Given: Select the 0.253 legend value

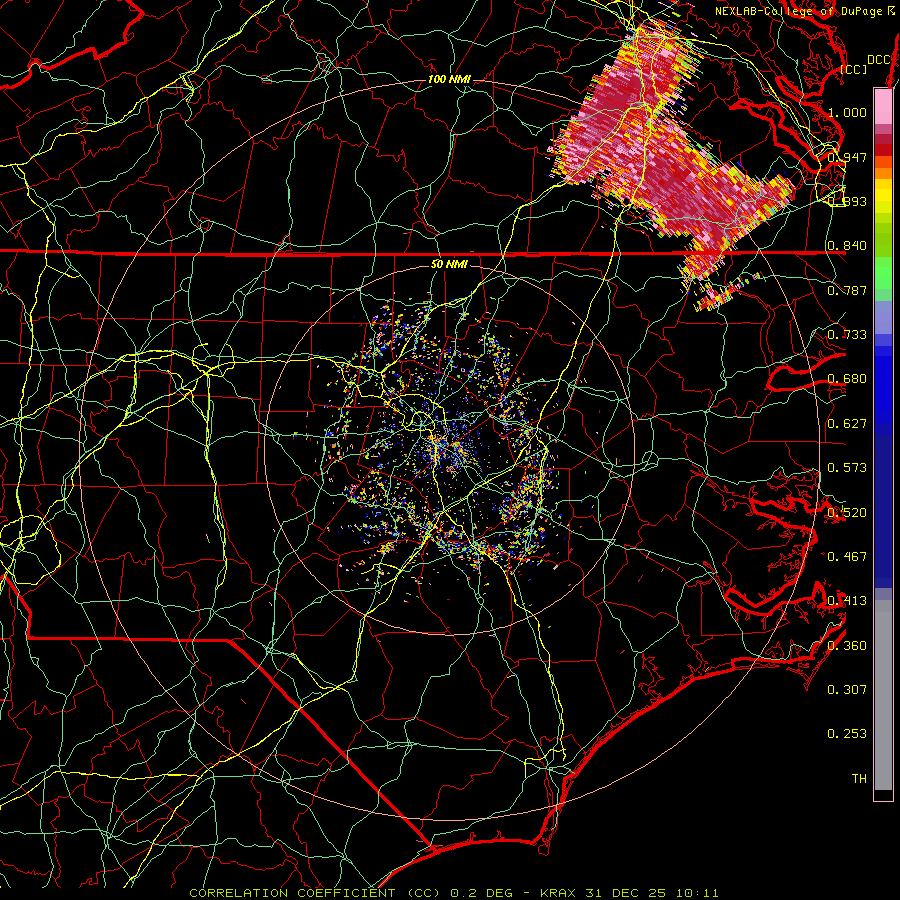Looking at the screenshot, I should coord(847,734).
